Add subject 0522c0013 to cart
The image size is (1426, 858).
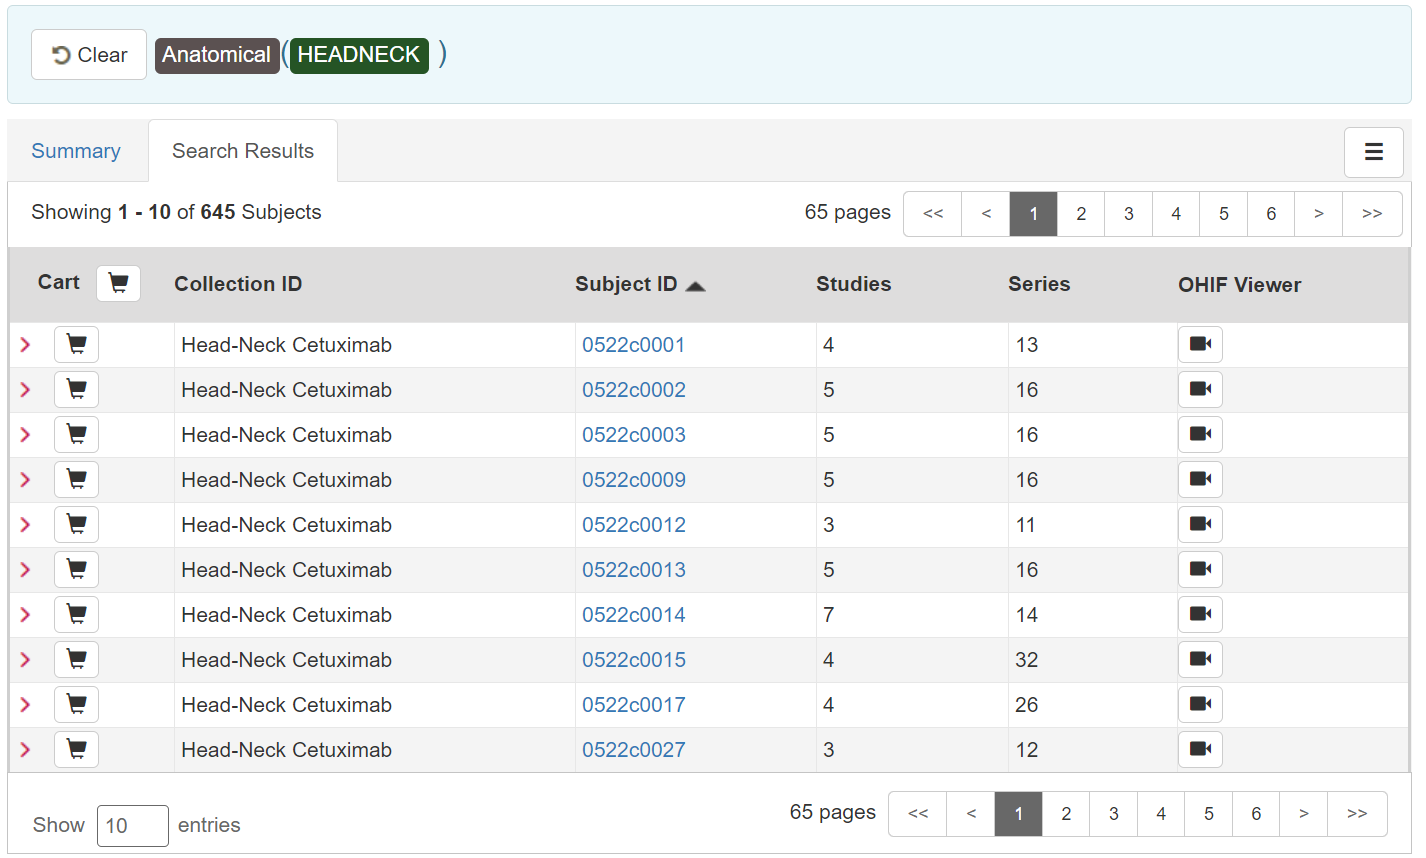coord(76,570)
